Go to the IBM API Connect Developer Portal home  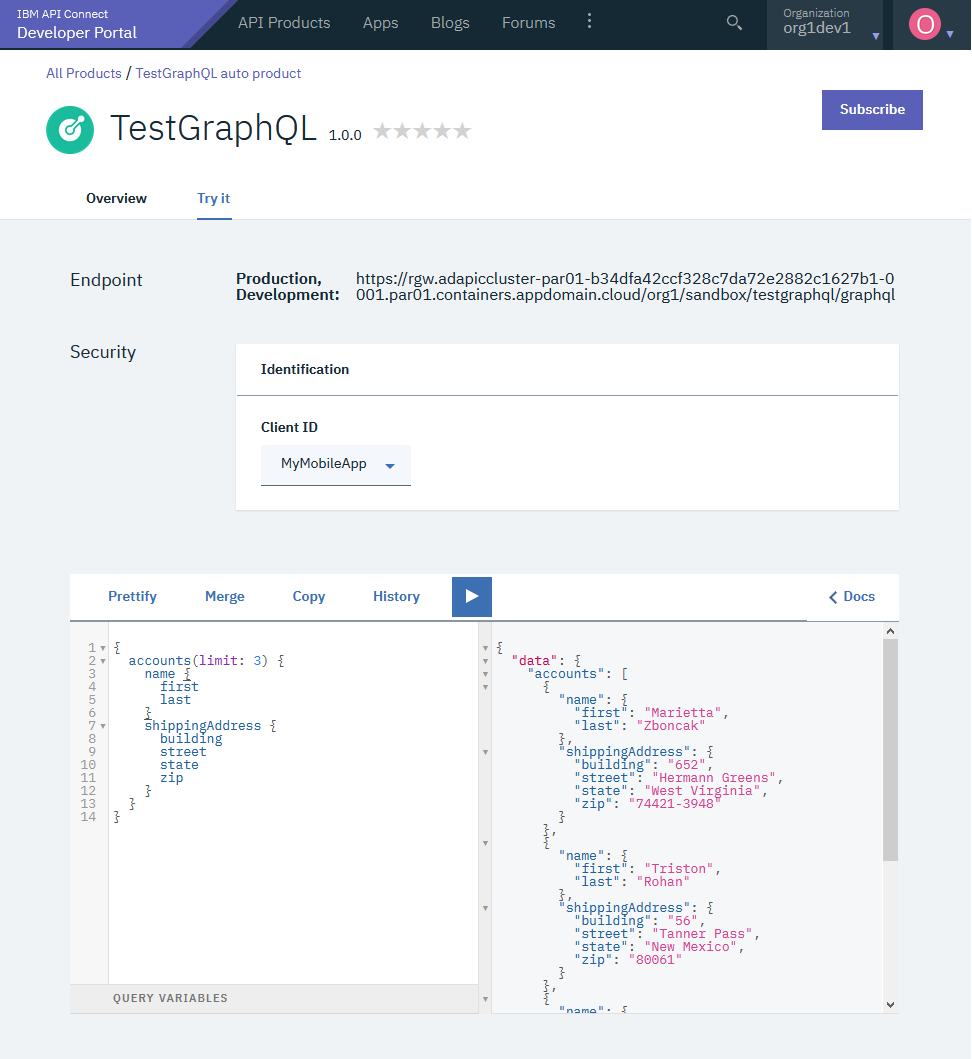(76, 24)
